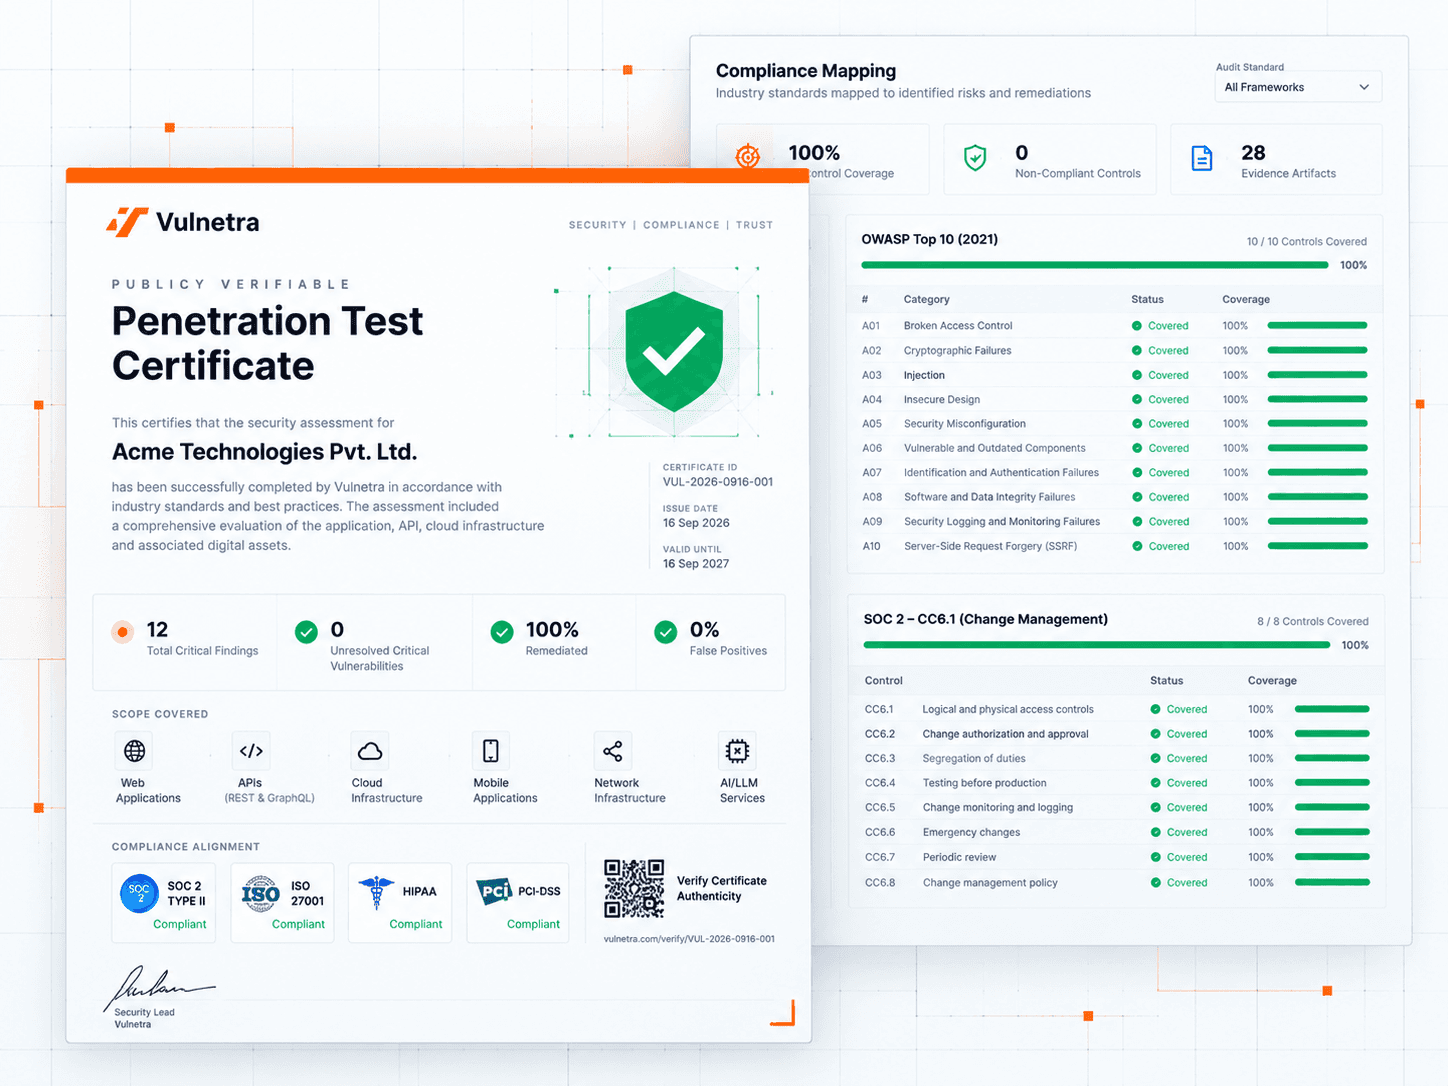
Task: Click the Unresolved Critical Vulnerabilities check icon
Action: tap(307, 631)
